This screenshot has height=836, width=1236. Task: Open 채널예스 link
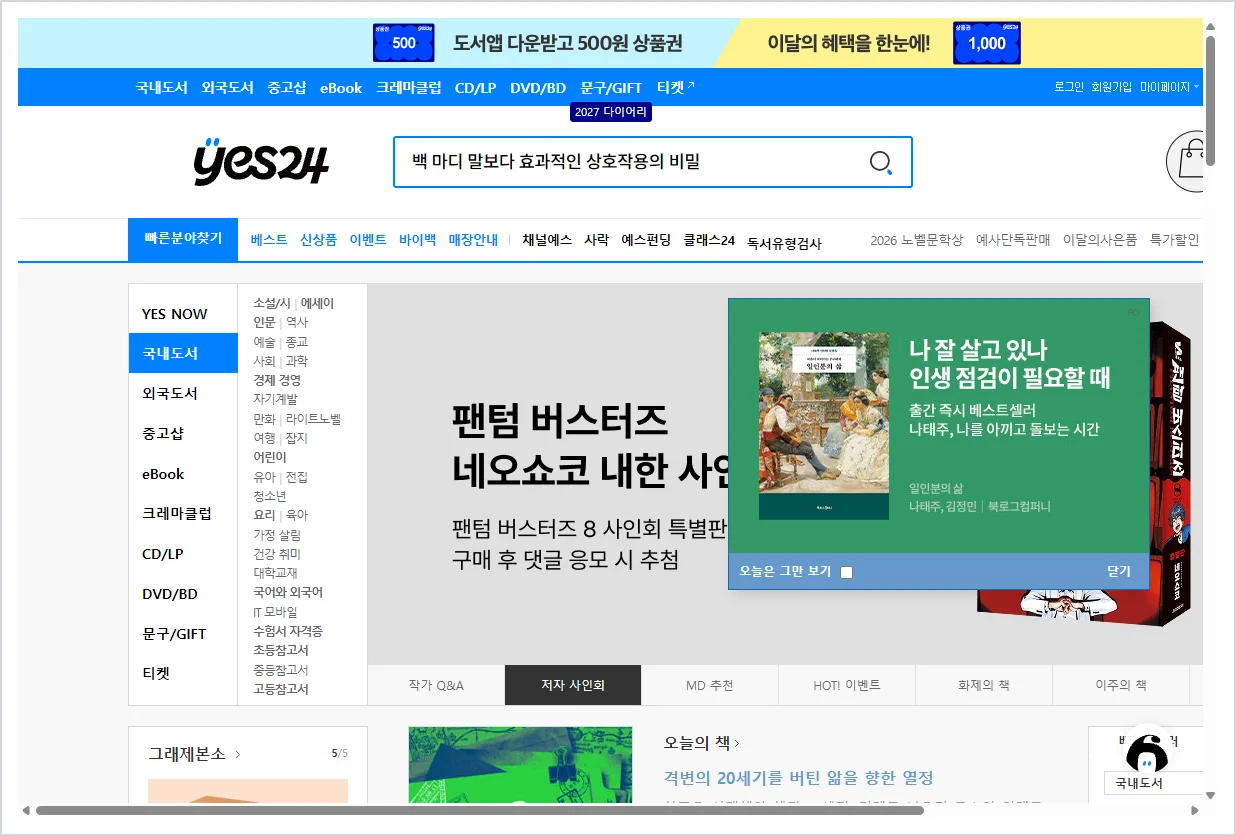coord(547,240)
